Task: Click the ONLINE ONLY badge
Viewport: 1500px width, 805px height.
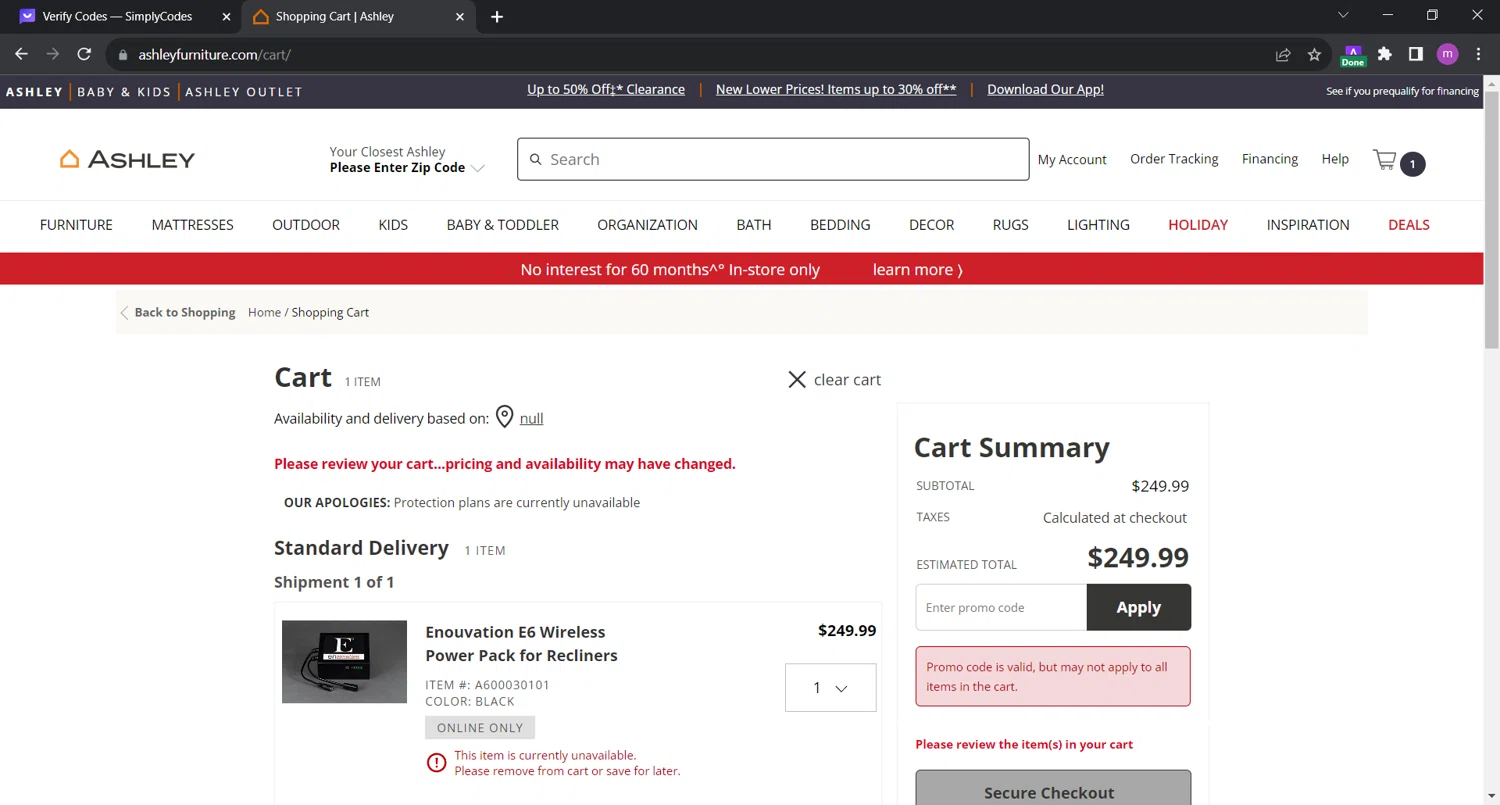Action: (480, 728)
